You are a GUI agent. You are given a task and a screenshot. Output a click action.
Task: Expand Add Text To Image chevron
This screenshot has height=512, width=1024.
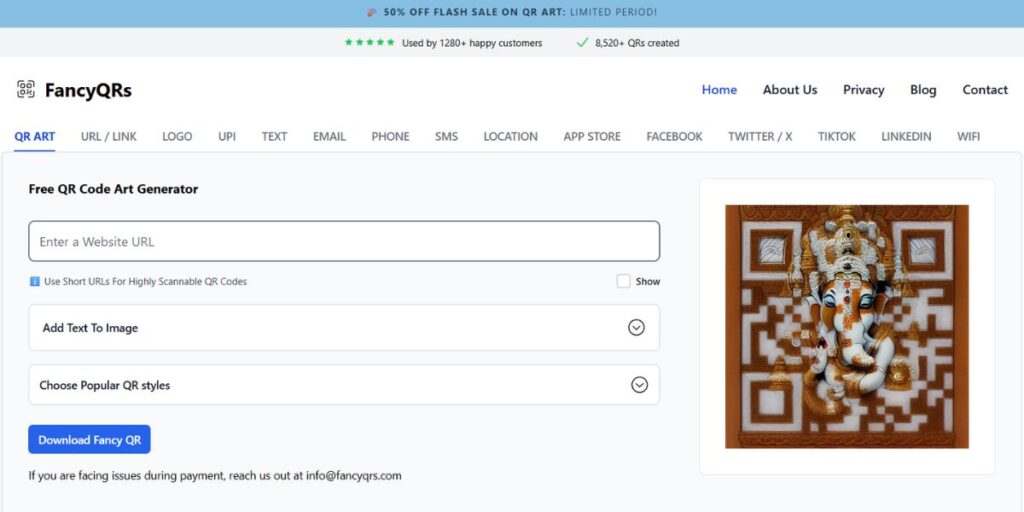point(637,327)
